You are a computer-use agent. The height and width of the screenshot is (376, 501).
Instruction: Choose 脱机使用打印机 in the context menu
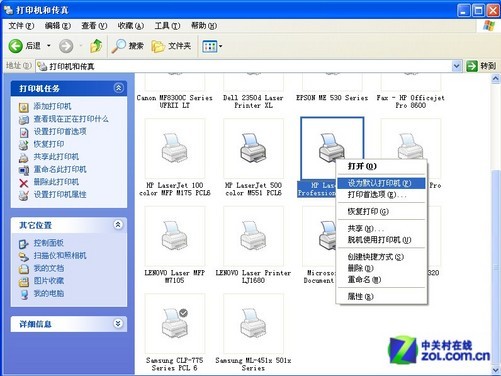point(382,240)
